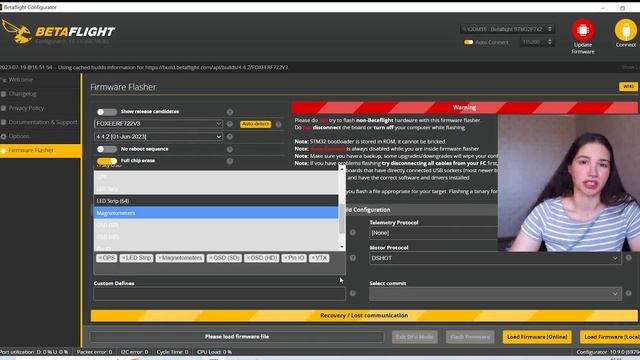Viewport: 640px width, 360px height.
Task: Click the Exit DFU Mode button
Action: tap(415, 337)
